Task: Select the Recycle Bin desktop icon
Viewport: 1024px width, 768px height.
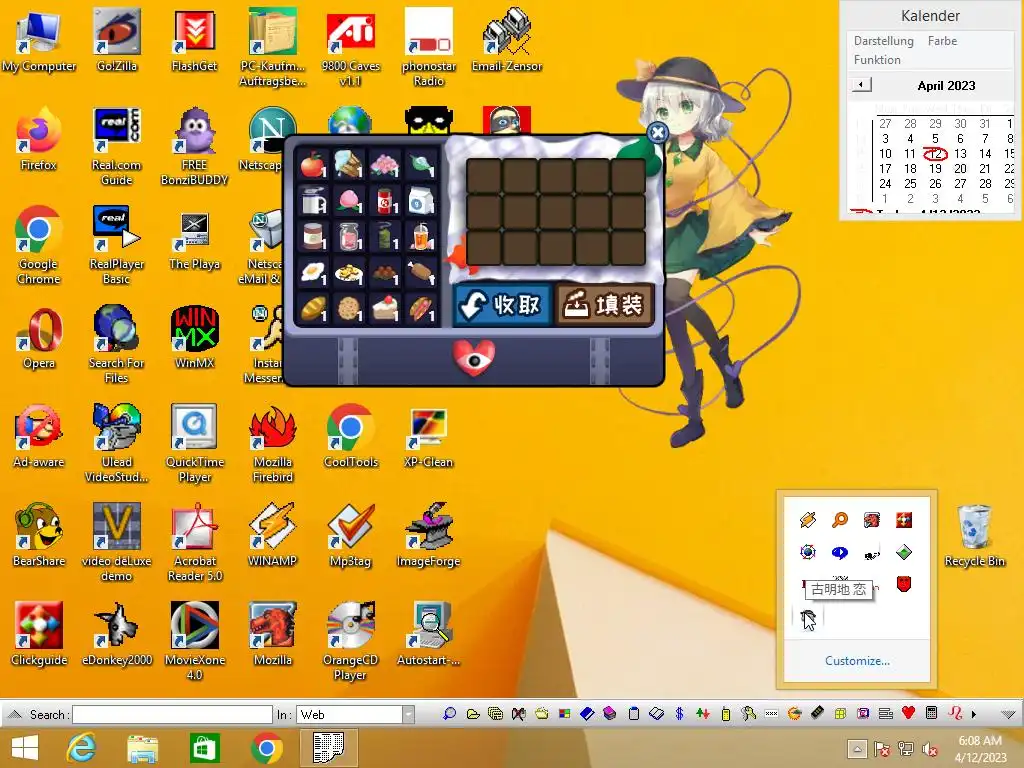Action: pyautogui.click(x=974, y=536)
